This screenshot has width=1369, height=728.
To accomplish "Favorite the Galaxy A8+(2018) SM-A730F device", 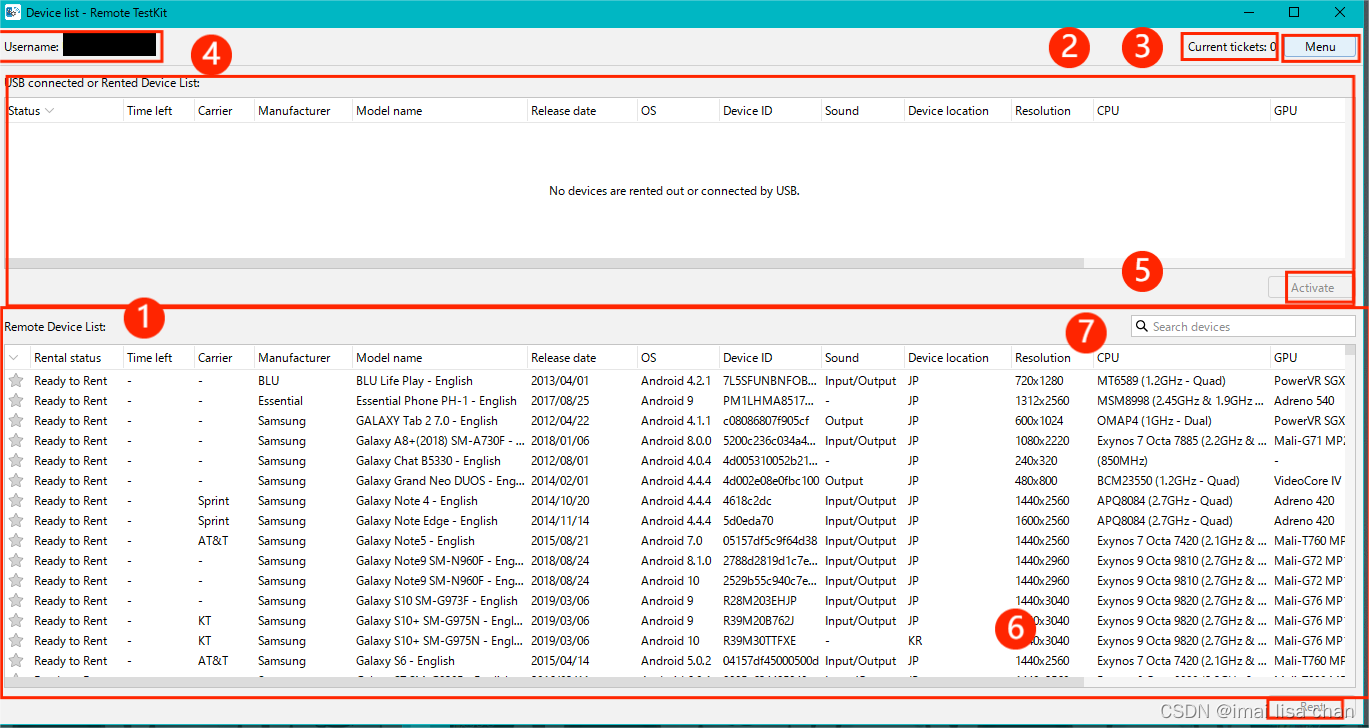I will tap(16, 440).
